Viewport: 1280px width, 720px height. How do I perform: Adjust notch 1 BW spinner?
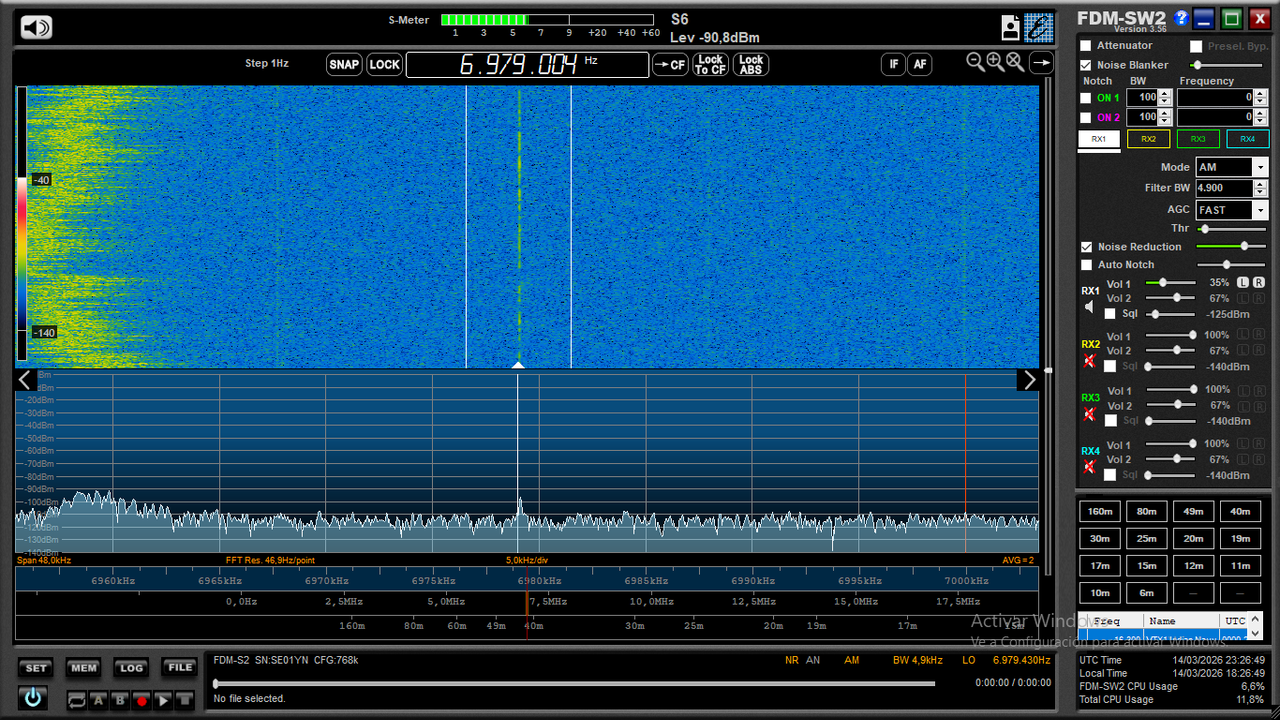(1165, 98)
